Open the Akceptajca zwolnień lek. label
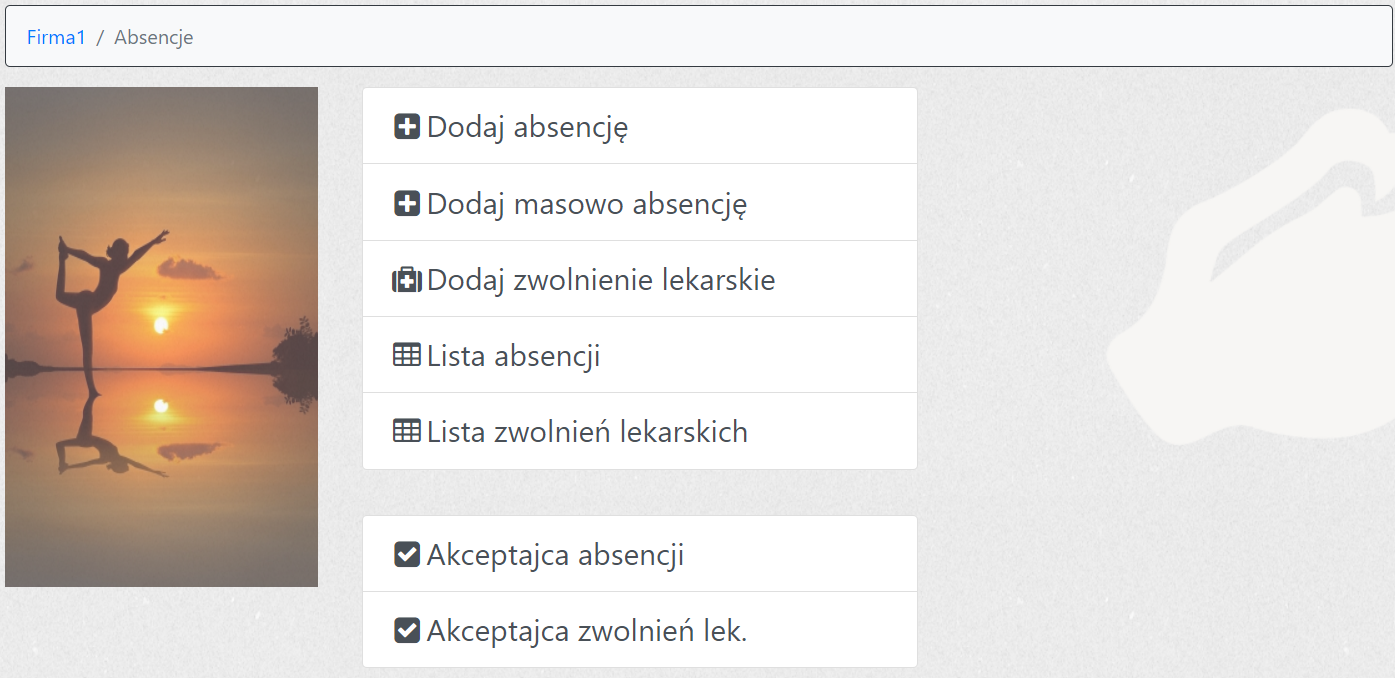The image size is (1395, 678). pos(587,631)
